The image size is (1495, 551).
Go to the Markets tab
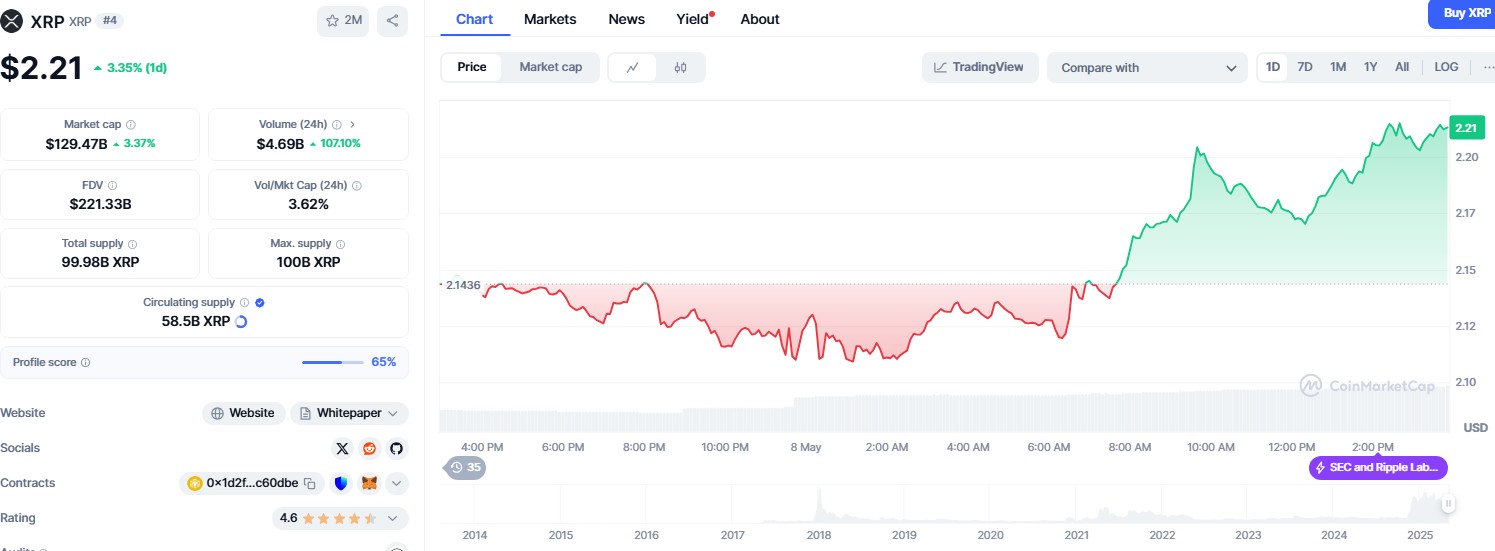click(x=550, y=19)
